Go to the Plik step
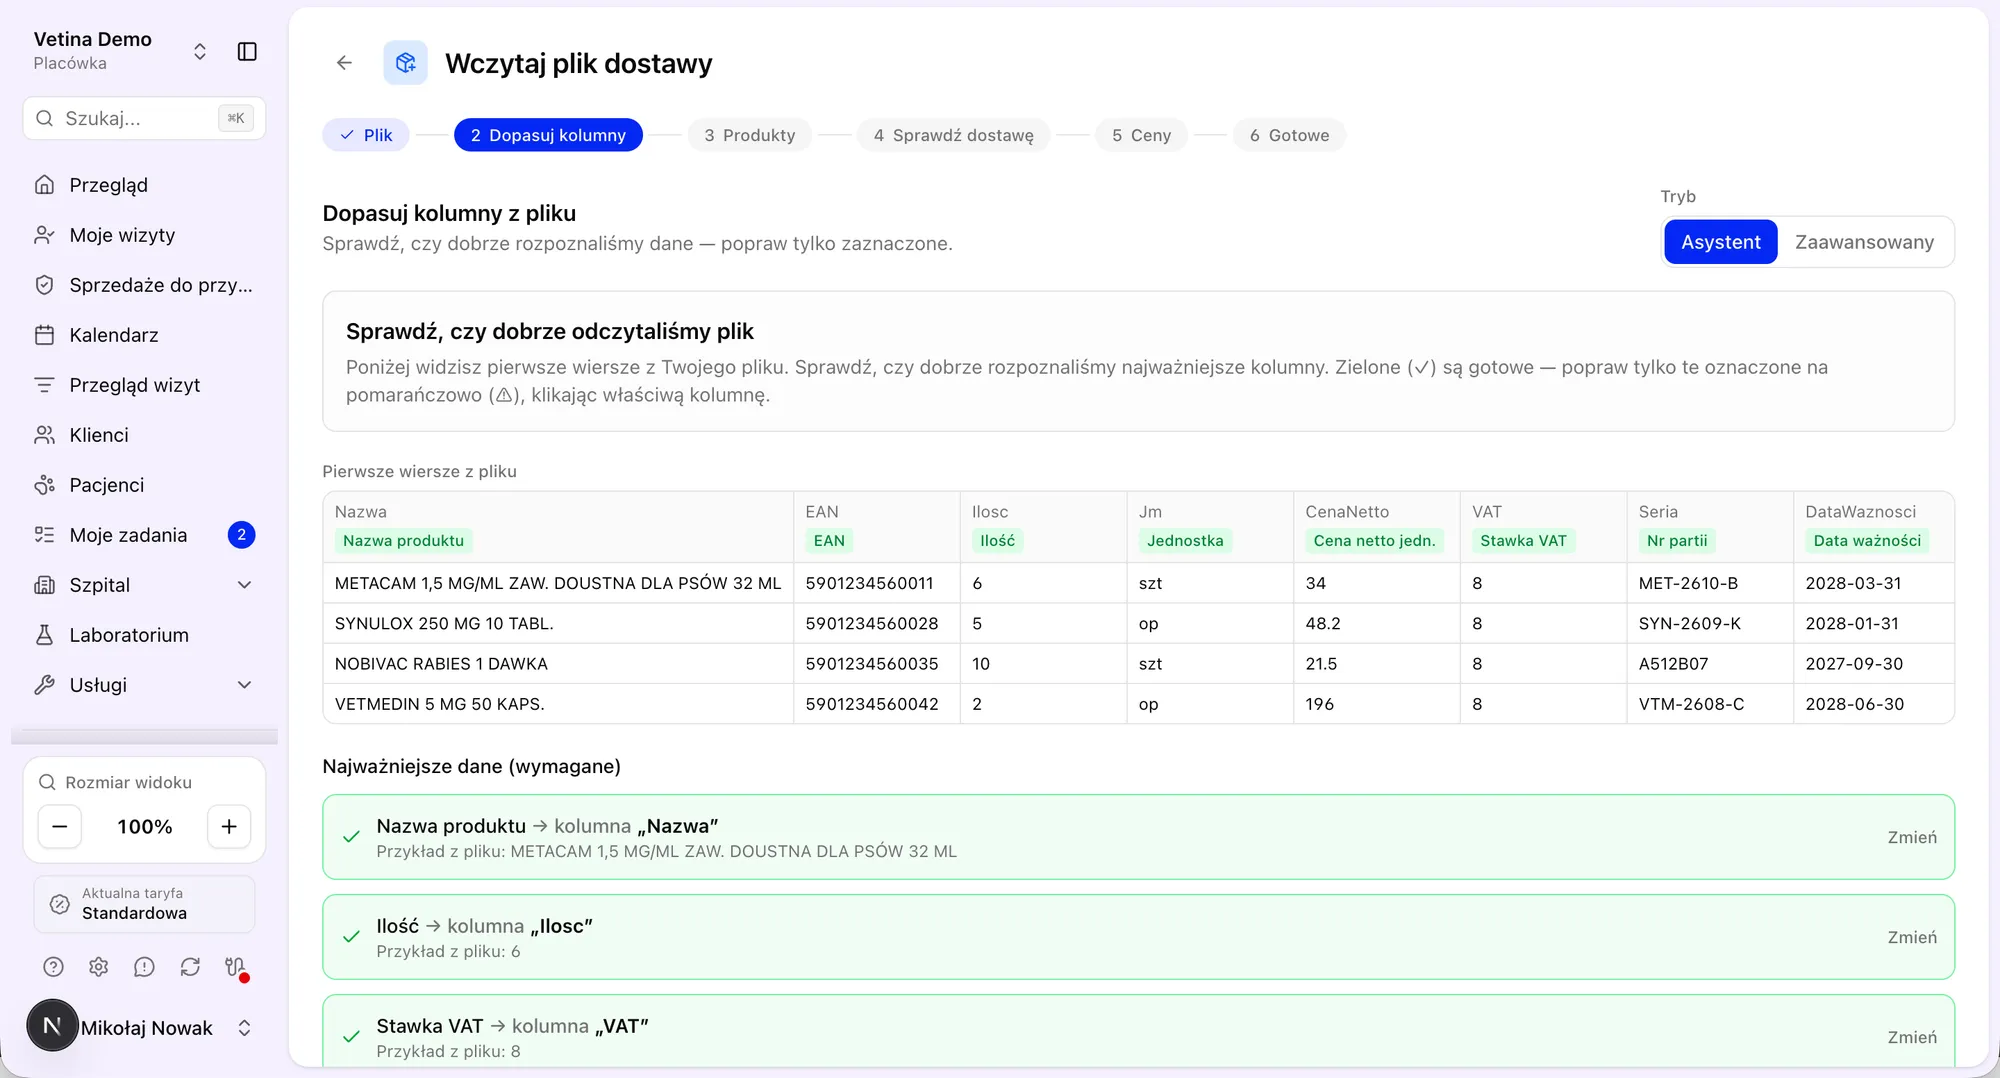This screenshot has height=1078, width=2000. (x=366, y=135)
